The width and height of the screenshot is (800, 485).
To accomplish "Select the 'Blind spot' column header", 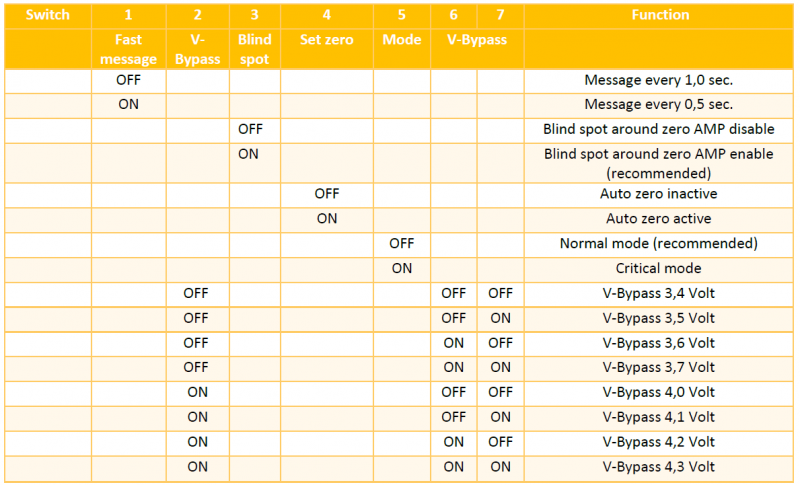I will (x=254, y=49).
